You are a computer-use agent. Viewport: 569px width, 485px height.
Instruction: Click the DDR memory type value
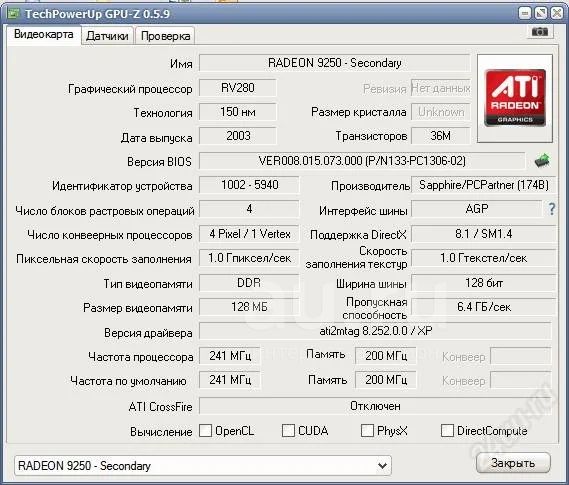249,283
